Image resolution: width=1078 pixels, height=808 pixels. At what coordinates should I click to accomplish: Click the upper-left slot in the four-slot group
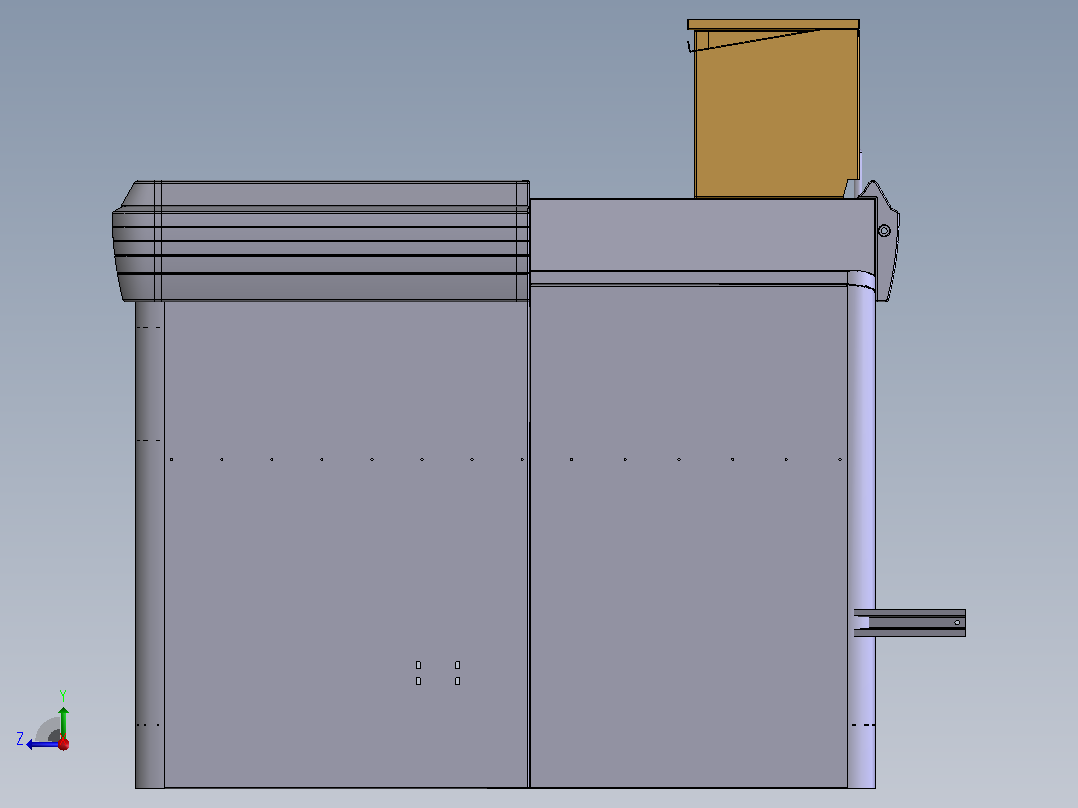[x=419, y=665]
